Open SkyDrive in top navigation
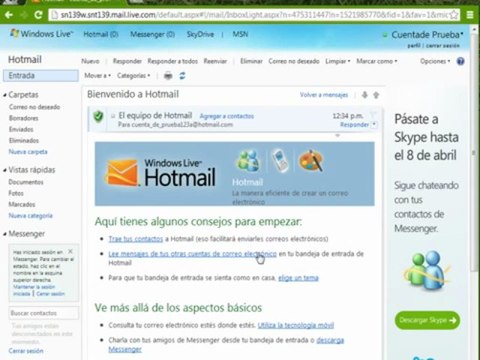The image size is (480, 360). 200,34
